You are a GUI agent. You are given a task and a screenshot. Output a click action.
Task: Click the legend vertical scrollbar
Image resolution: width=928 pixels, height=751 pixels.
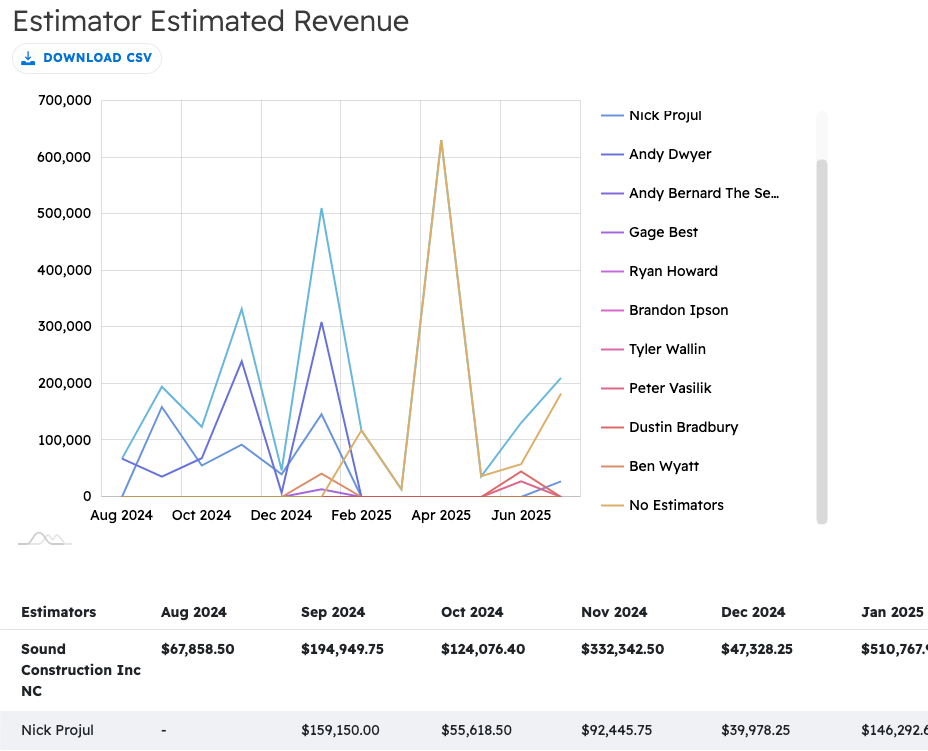coord(822,340)
